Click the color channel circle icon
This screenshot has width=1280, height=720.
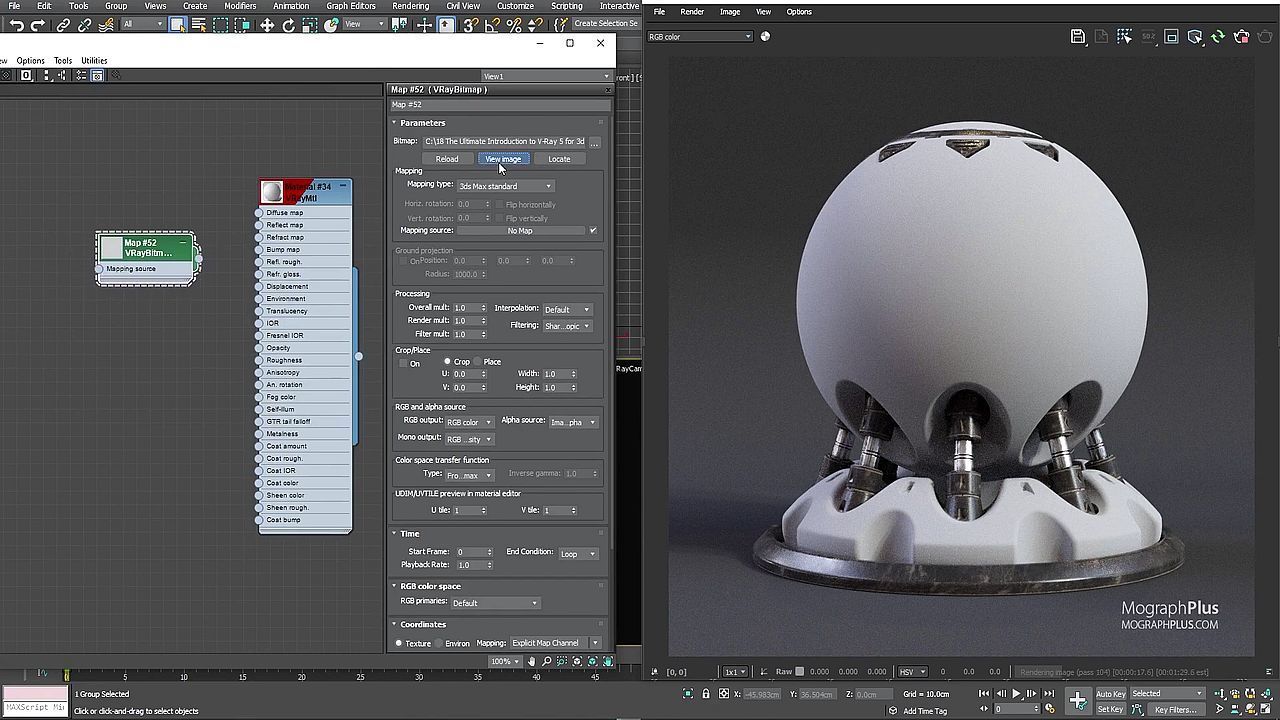[765, 37]
